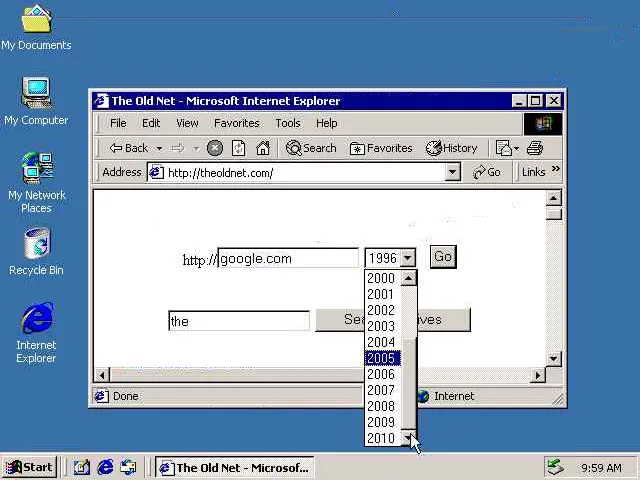Click the google.com URL input field
The image size is (640, 480).
pos(288,258)
